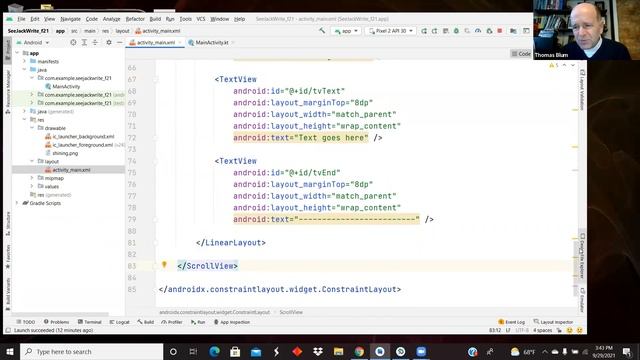Open Dropbox from taskbar
This screenshot has height=360, width=640.
click(x=318, y=351)
